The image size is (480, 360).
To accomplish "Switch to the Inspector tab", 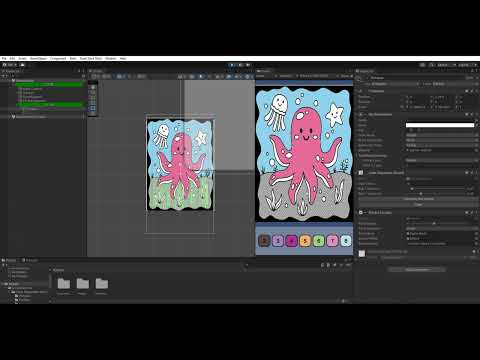I will pos(366,71).
